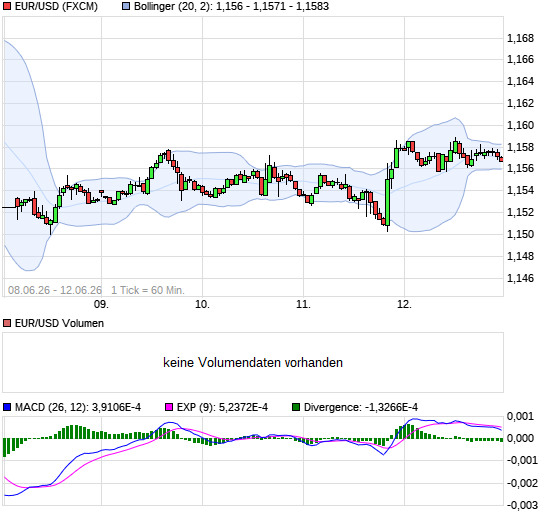Click the 1,152 price axis label

point(520,212)
